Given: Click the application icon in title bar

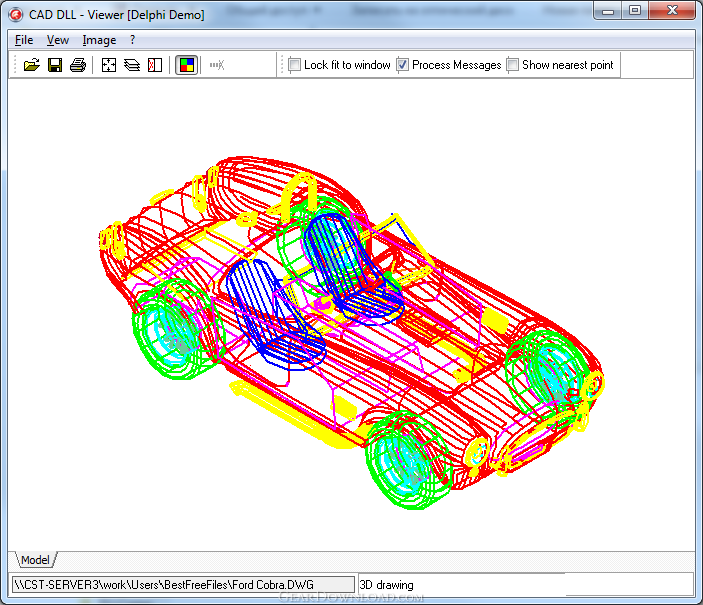Looking at the screenshot, I should [16, 15].
